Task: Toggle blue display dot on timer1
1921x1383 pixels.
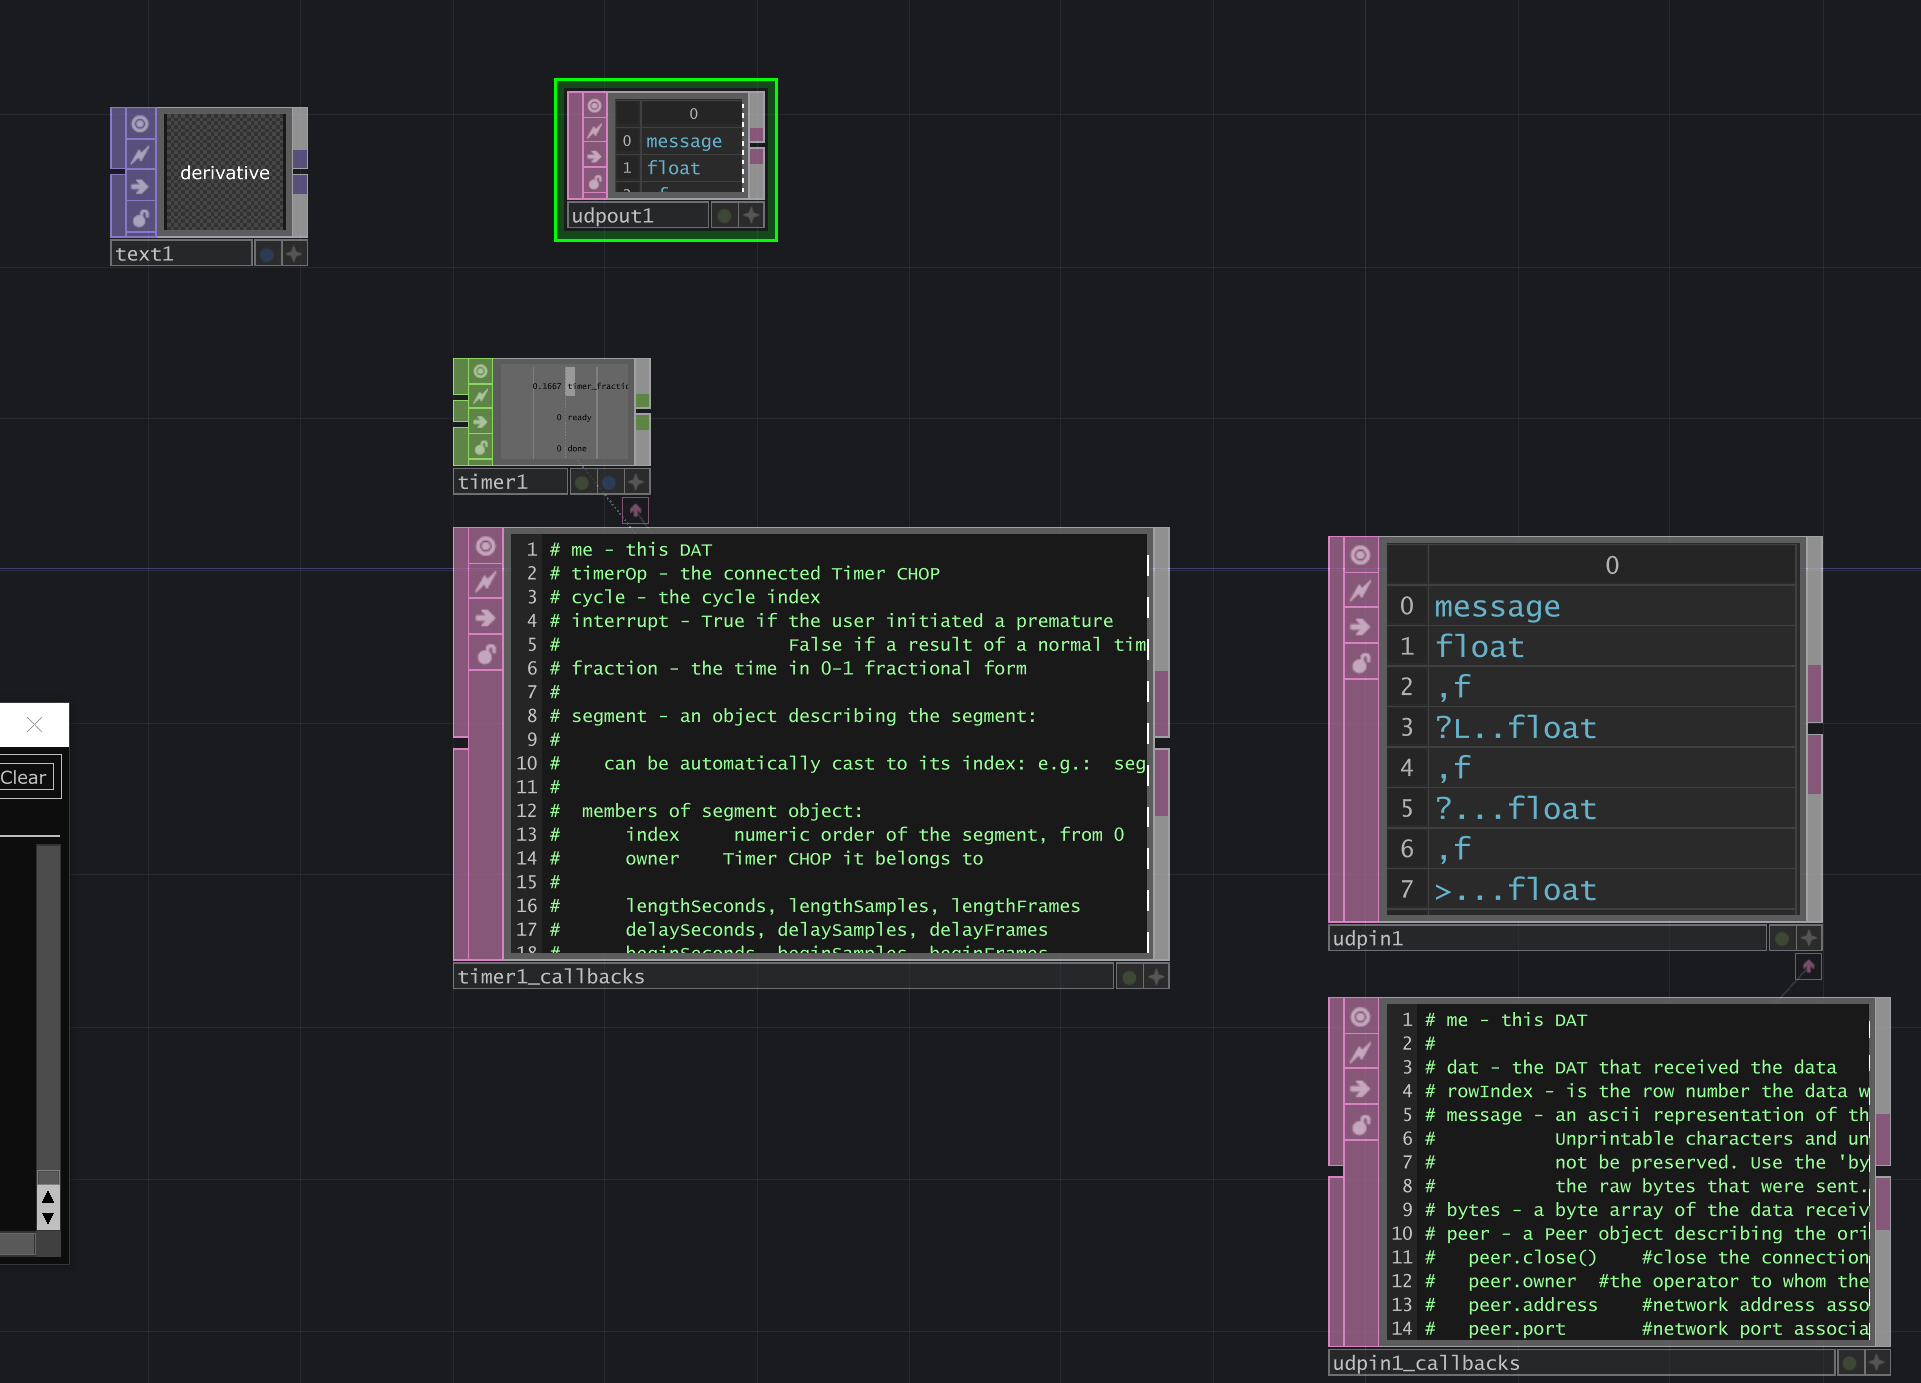Action: tap(609, 482)
